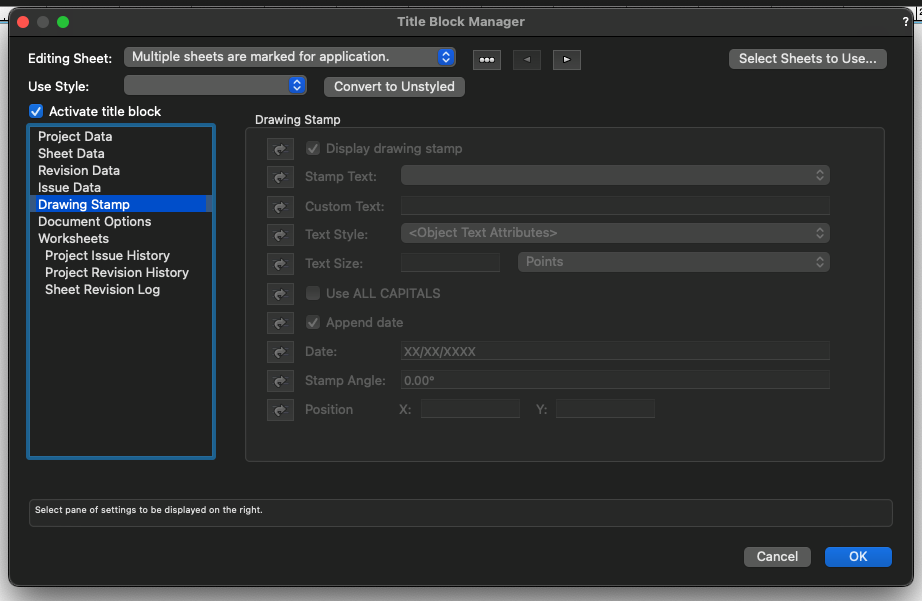
Task: Click transfer arrow beside Text Style
Action: 280,235
